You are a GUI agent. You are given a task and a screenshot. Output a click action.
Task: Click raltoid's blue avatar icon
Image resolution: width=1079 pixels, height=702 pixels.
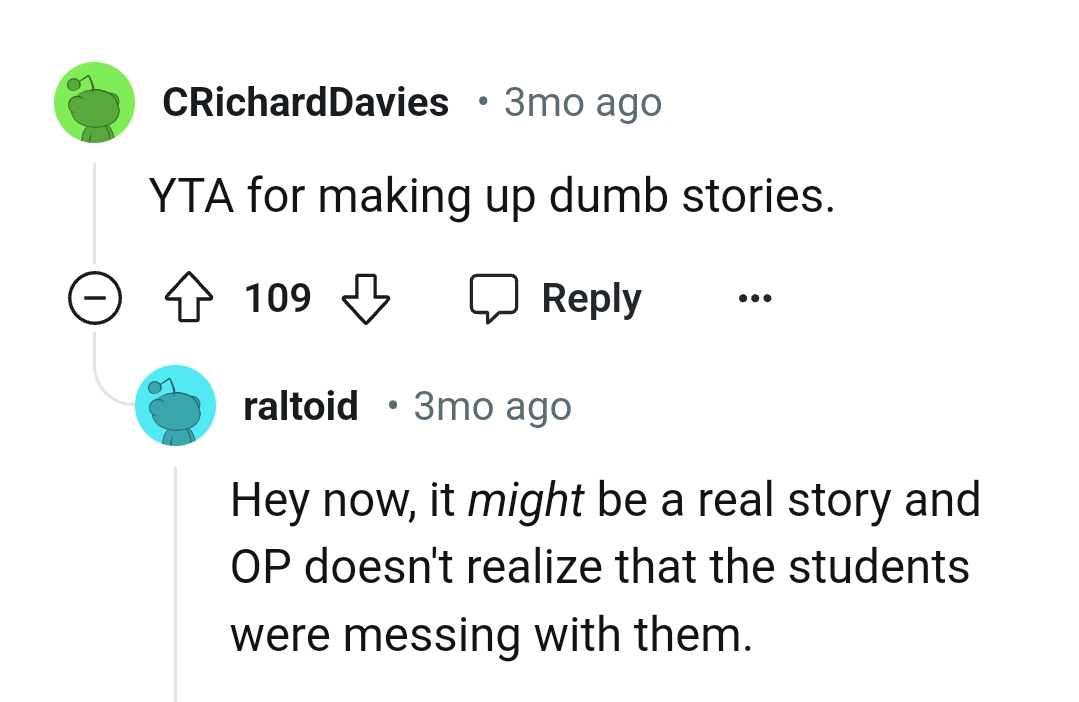[176, 405]
